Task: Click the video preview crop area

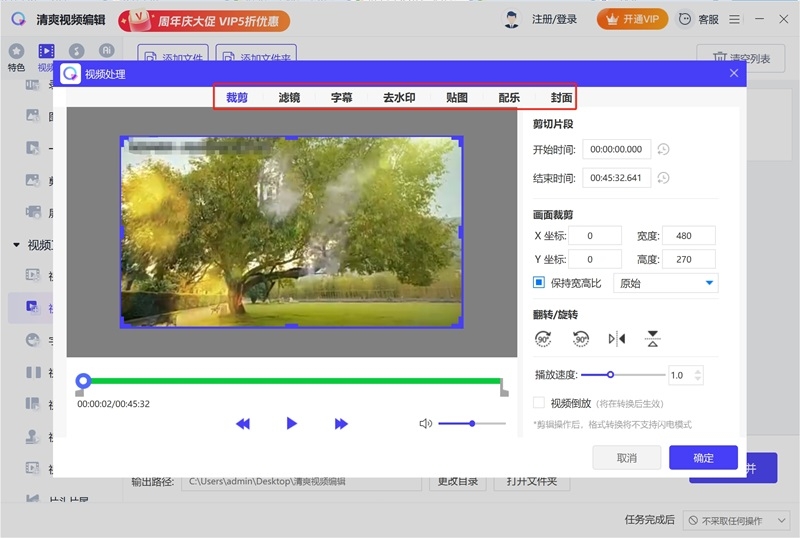Action: tap(291, 232)
